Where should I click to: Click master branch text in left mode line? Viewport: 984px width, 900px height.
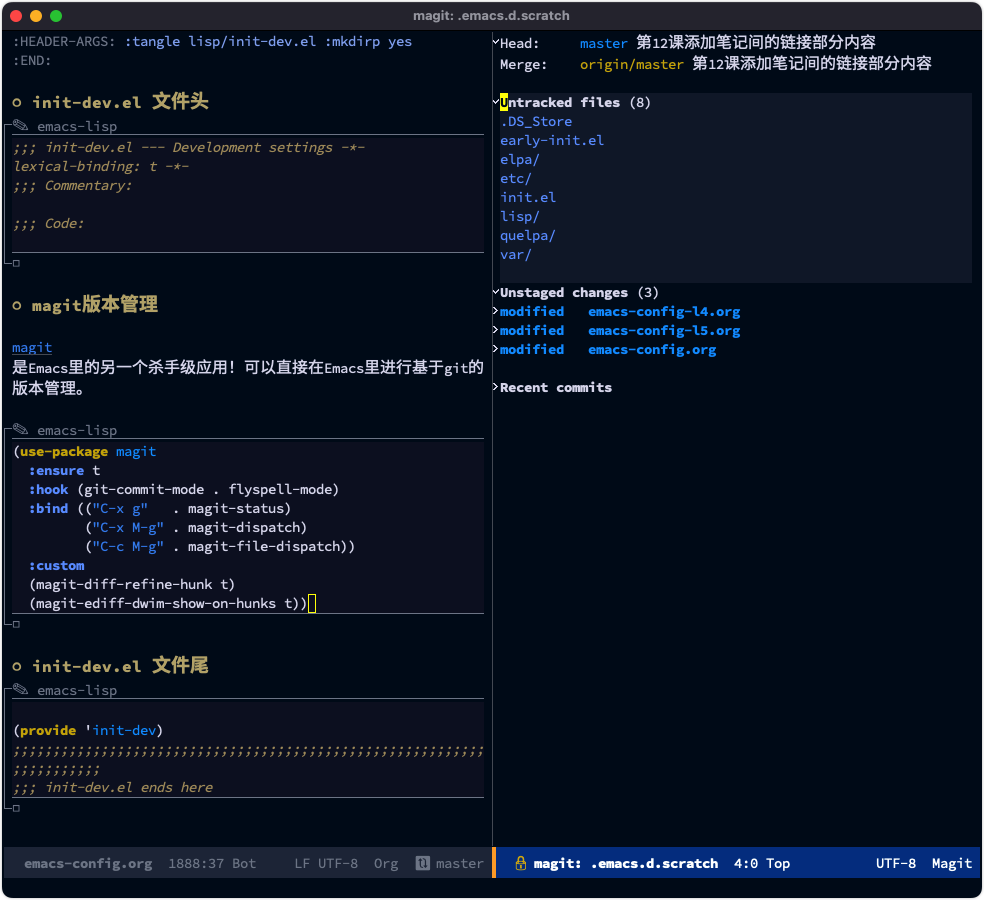click(x=459, y=864)
